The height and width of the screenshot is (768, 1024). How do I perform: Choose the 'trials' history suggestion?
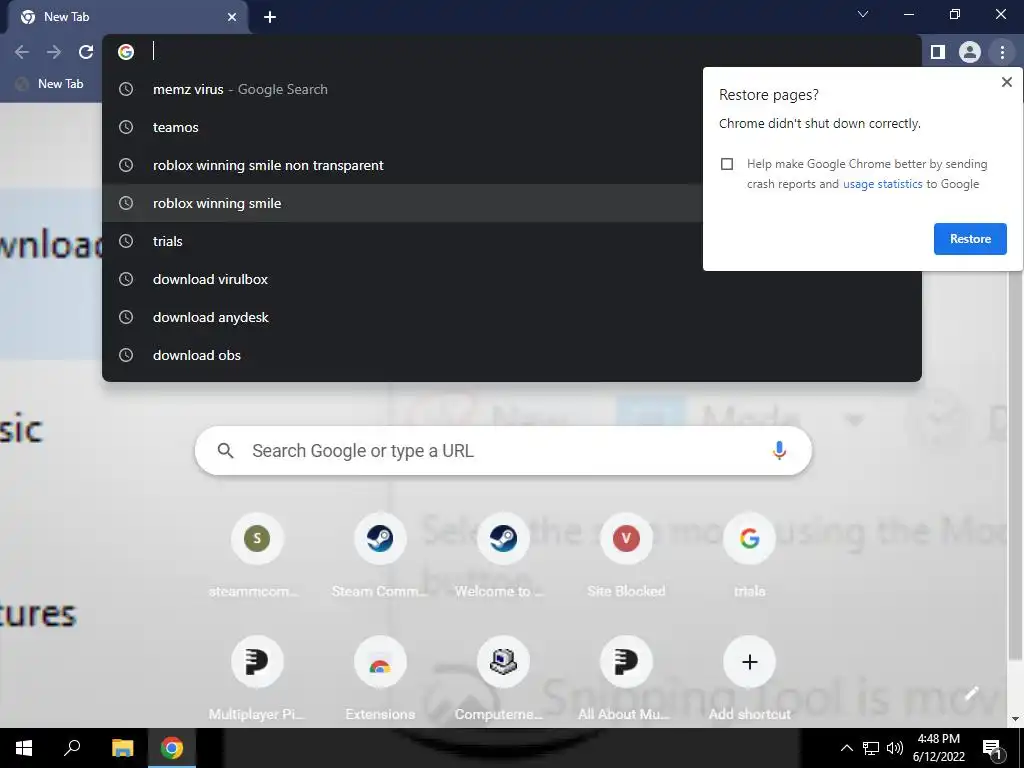pos(512,241)
